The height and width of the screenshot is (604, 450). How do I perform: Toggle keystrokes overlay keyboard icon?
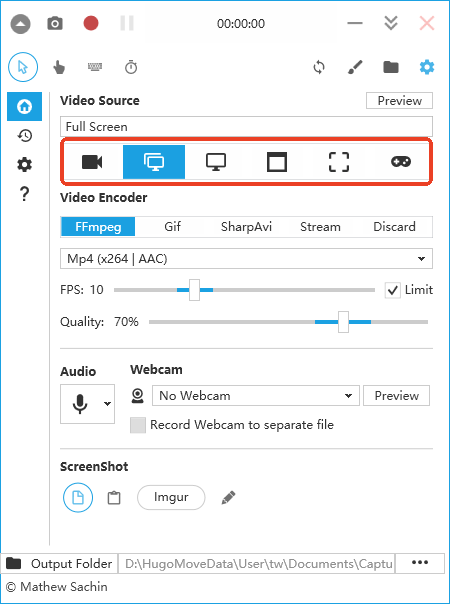(95, 67)
